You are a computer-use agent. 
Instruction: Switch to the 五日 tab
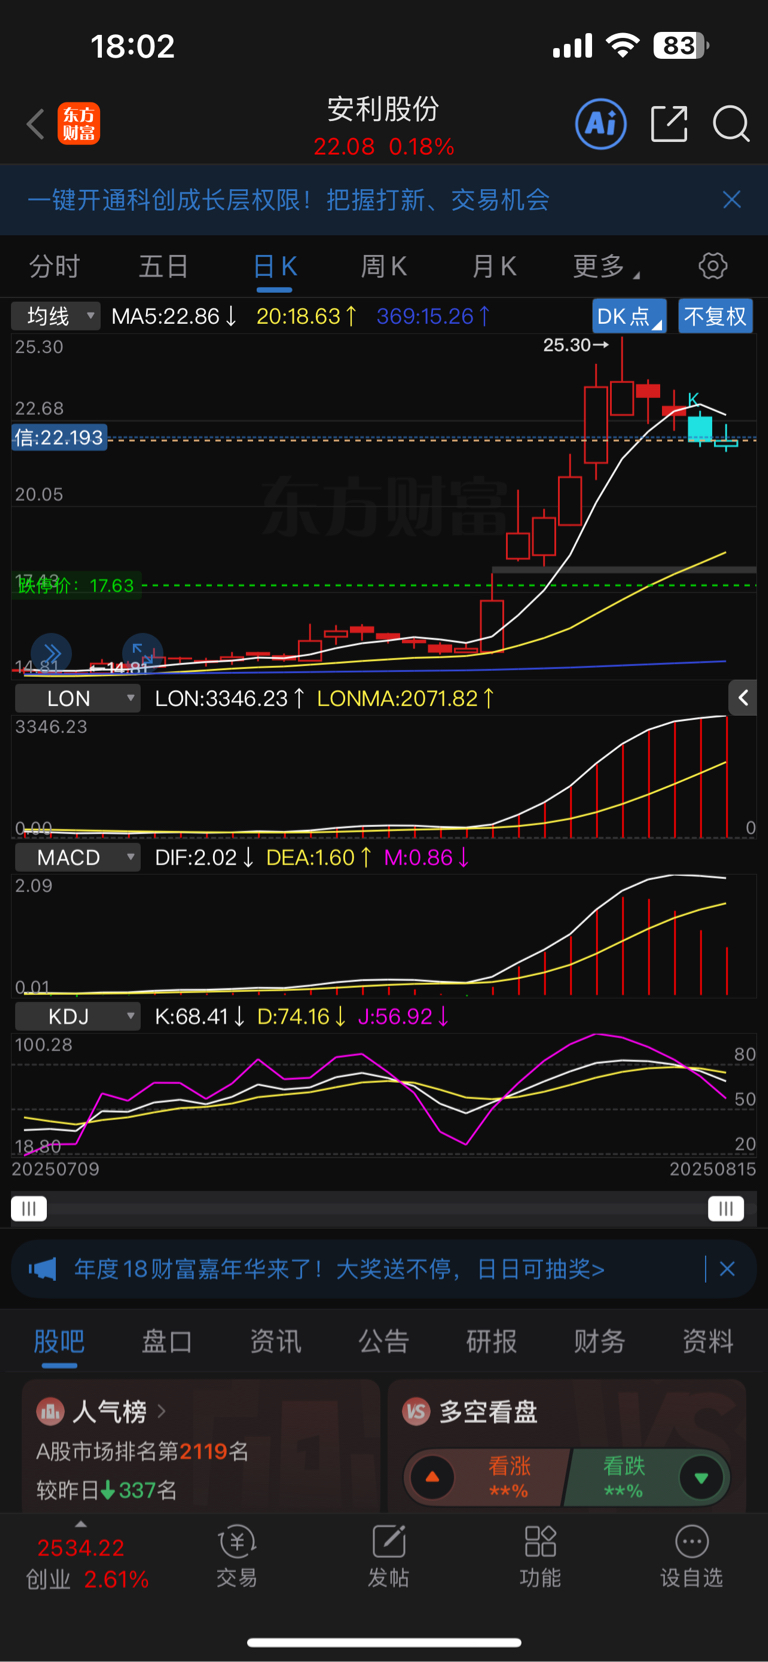(163, 266)
